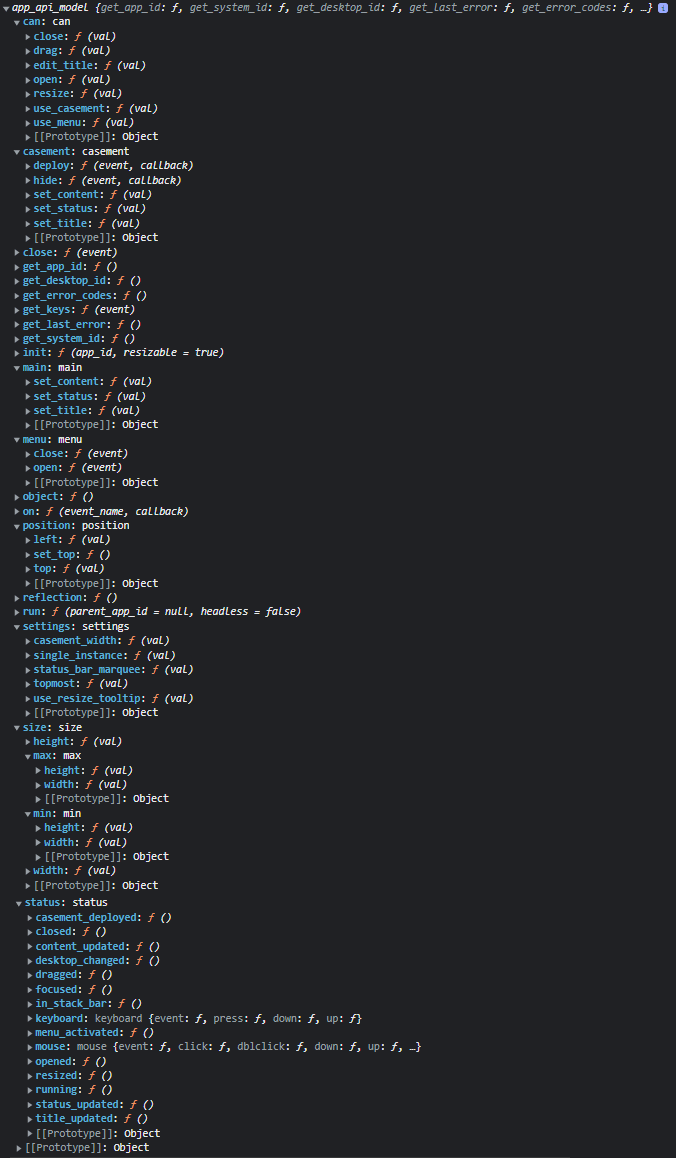The width and height of the screenshot is (676, 1158).
Task: Select the 'use_resize_tooltip' setting row
Action: point(109,699)
